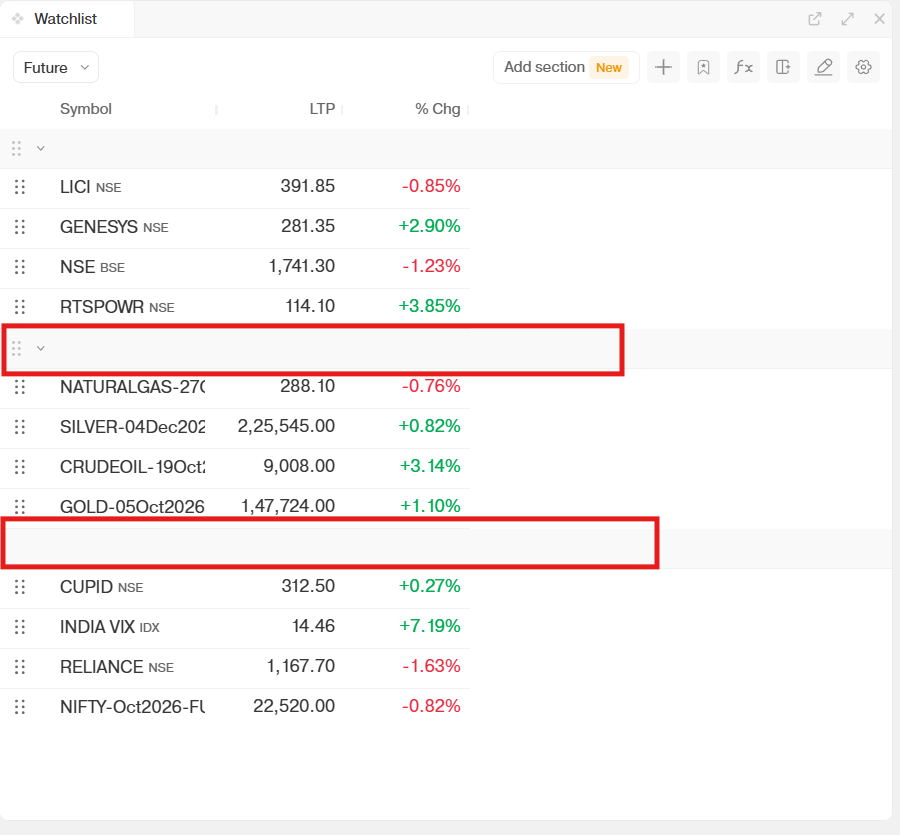Click the drag handle of the LICI row
Viewport: 900px width, 835px height.
click(x=20, y=187)
